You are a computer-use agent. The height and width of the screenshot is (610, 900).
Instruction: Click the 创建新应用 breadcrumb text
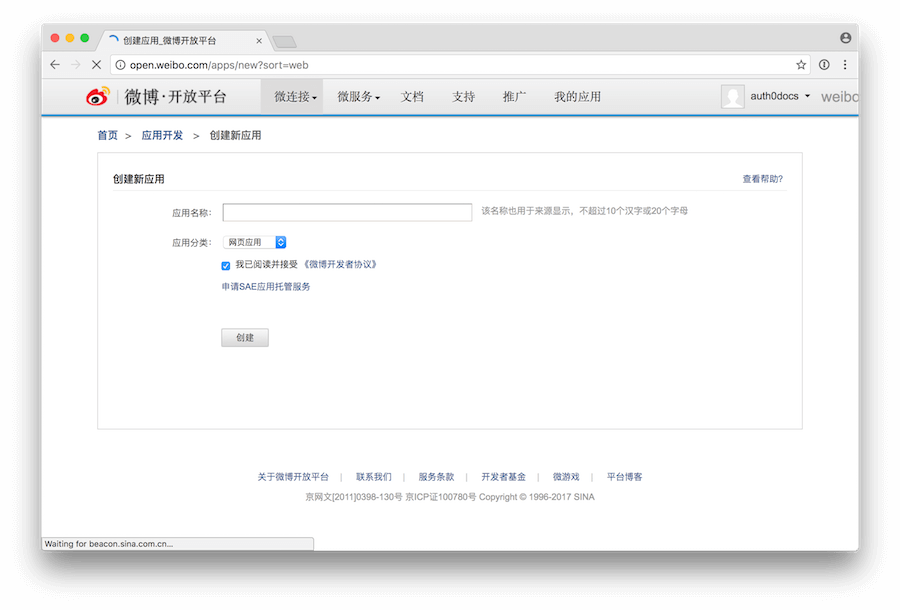coord(235,135)
